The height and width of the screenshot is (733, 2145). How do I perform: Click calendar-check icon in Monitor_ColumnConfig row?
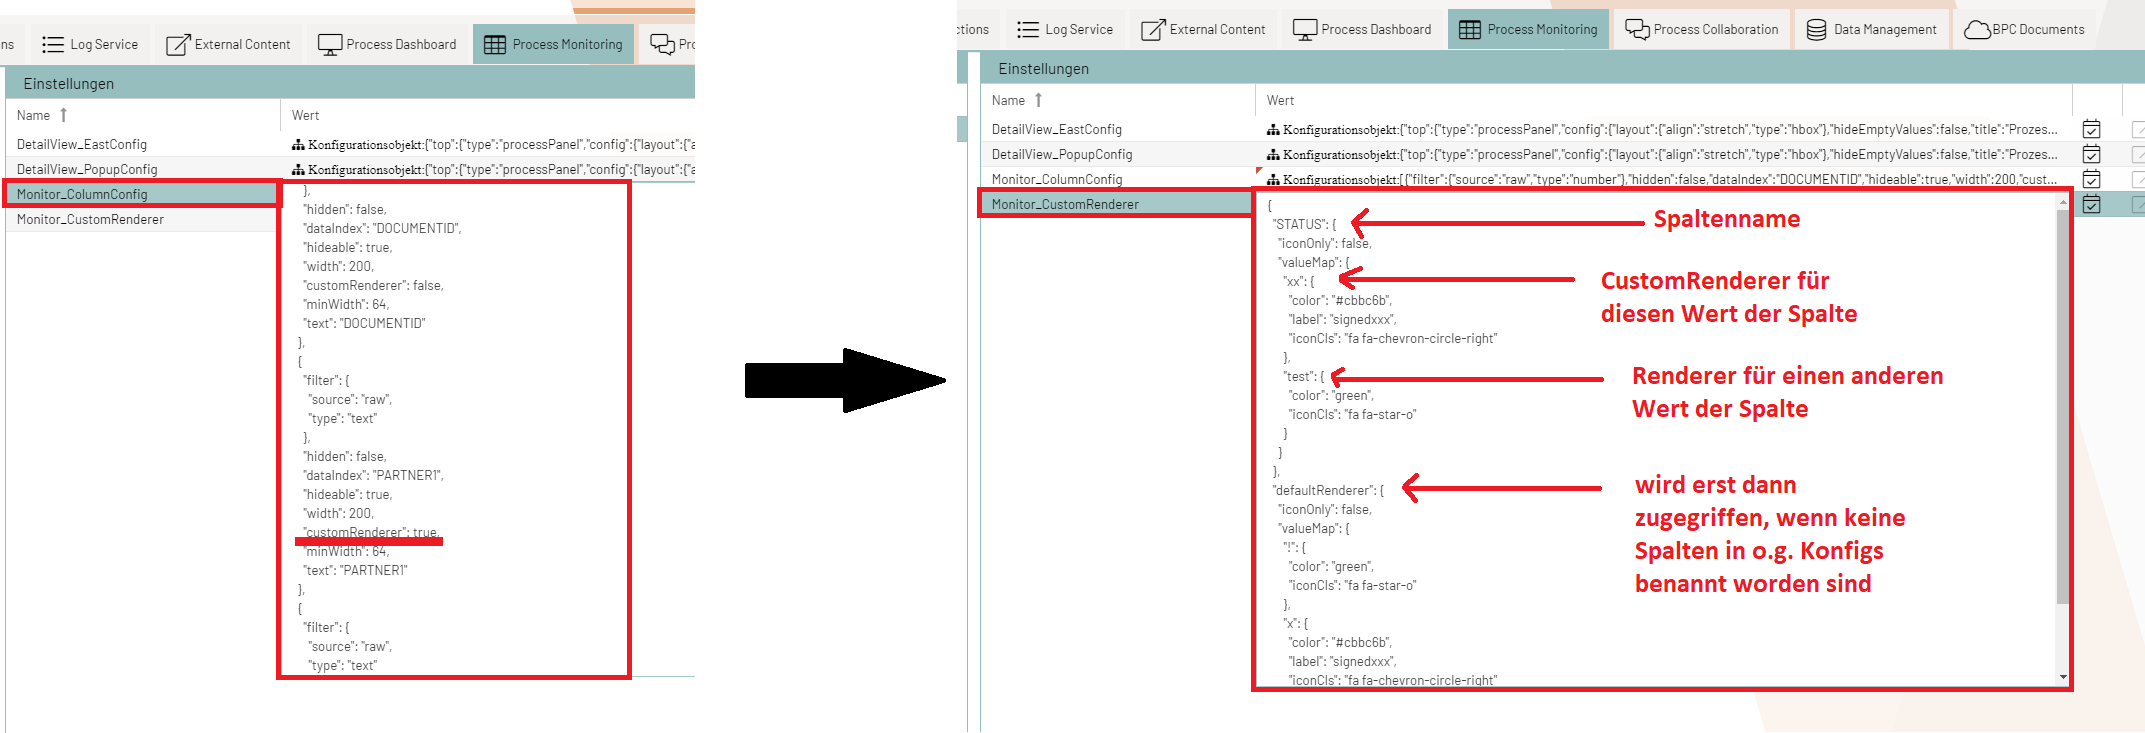pos(2091,179)
